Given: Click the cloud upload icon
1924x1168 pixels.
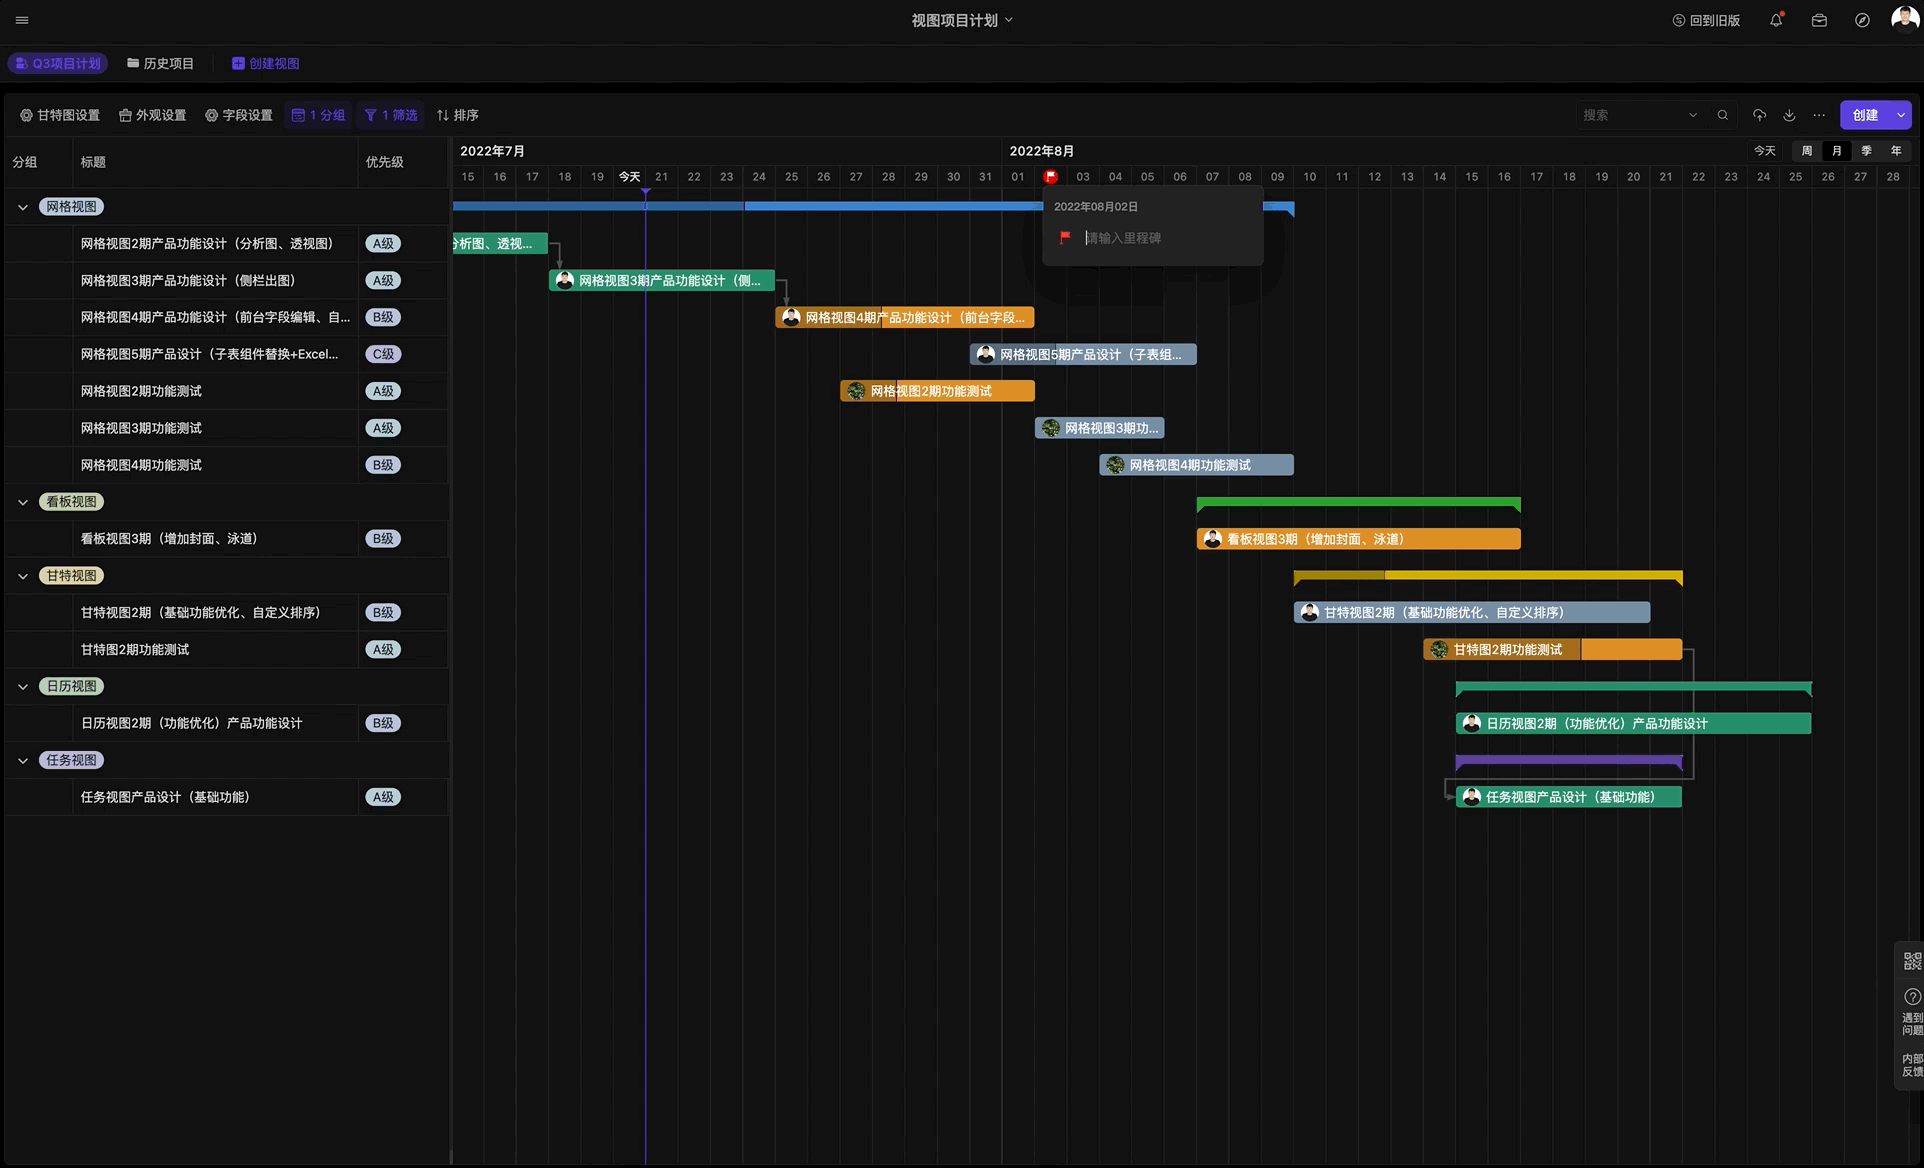Looking at the screenshot, I should click(1759, 115).
